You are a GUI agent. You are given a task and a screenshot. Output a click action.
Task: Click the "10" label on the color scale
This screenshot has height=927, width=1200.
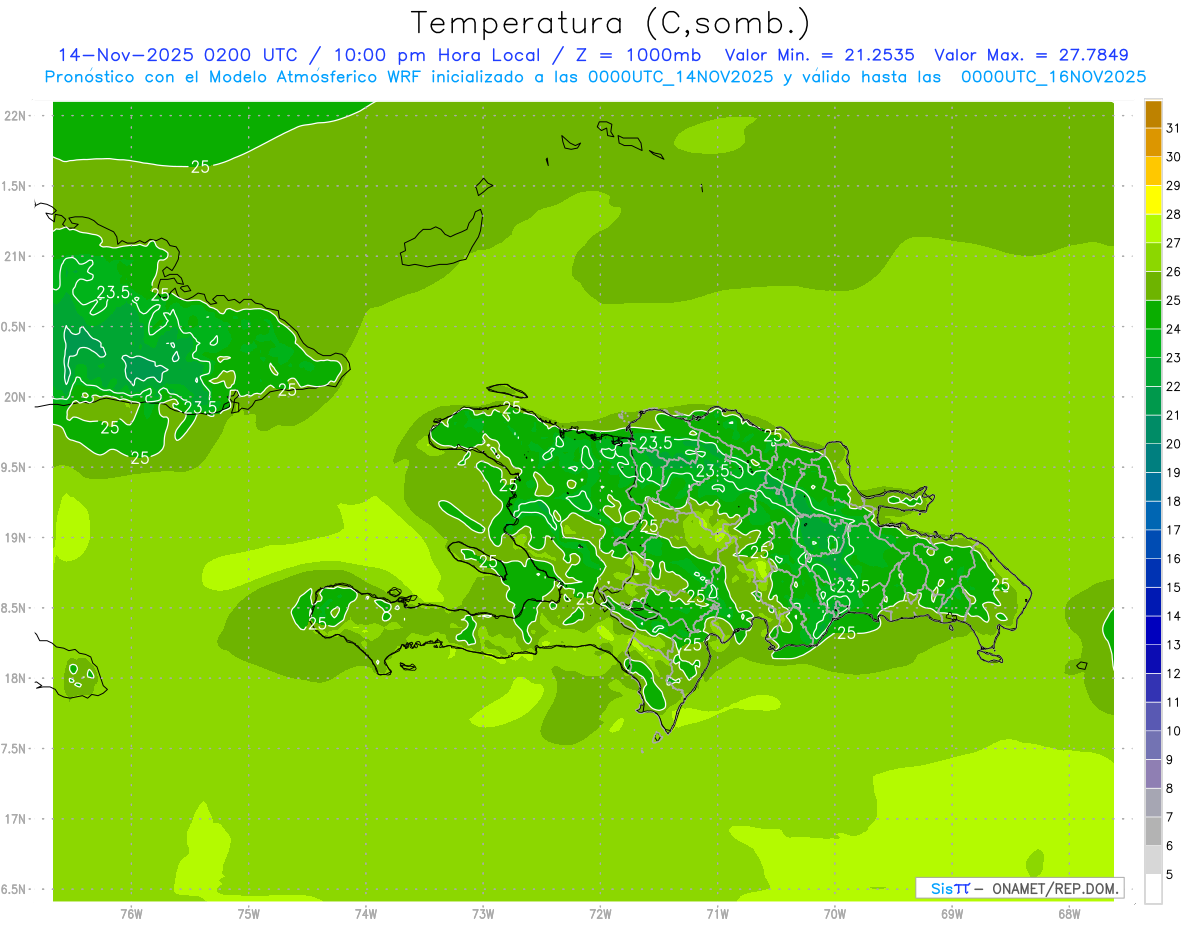[x=1173, y=731]
